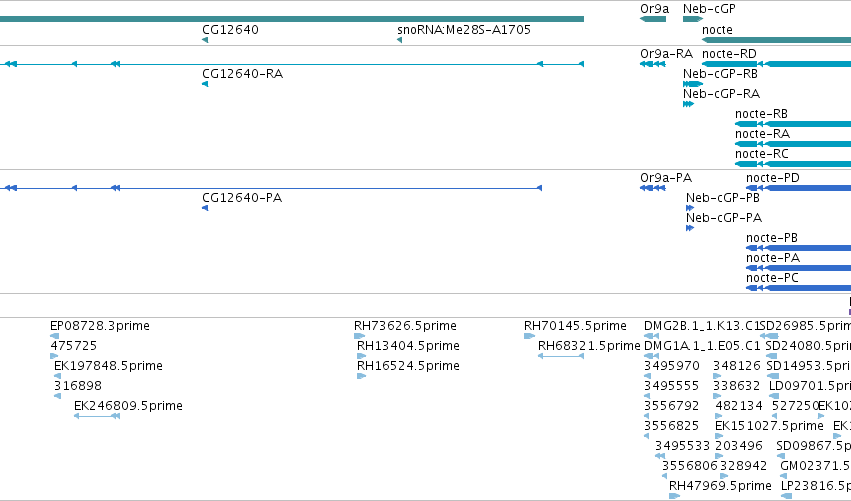
Task: Select the RH70145.5prime EST marker
Action: coord(530,336)
